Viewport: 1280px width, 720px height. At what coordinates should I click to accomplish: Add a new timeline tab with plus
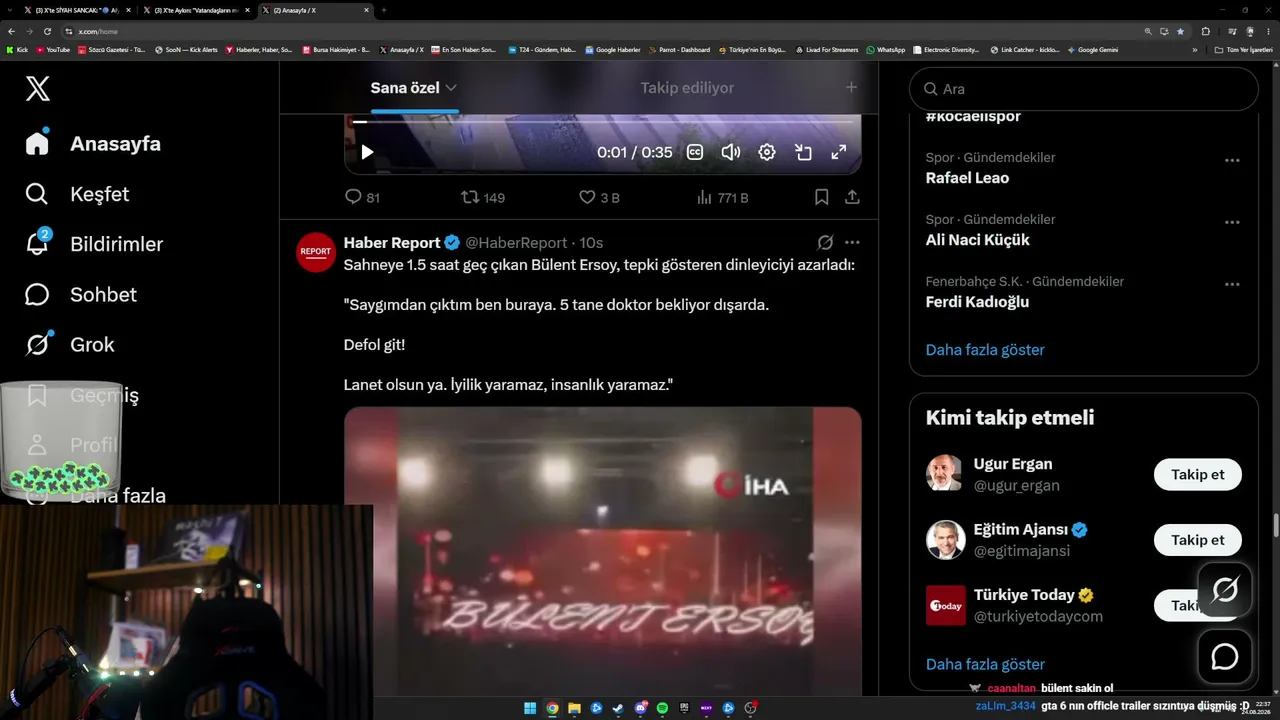(x=852, y=88)
